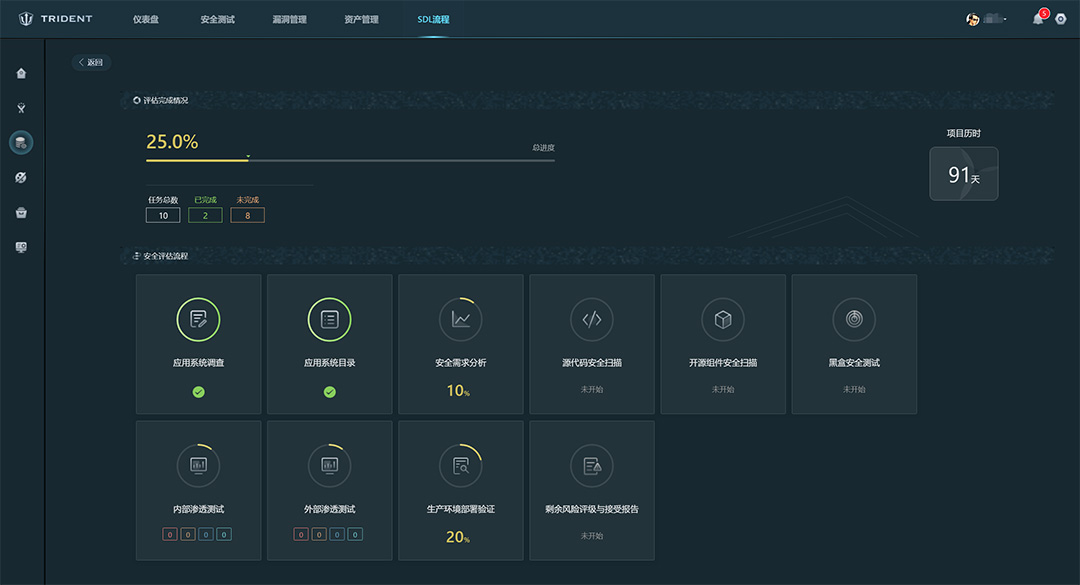Go to the 资产管理 tab
This screenshot has width=1080, height=585.
pos(361,19)
